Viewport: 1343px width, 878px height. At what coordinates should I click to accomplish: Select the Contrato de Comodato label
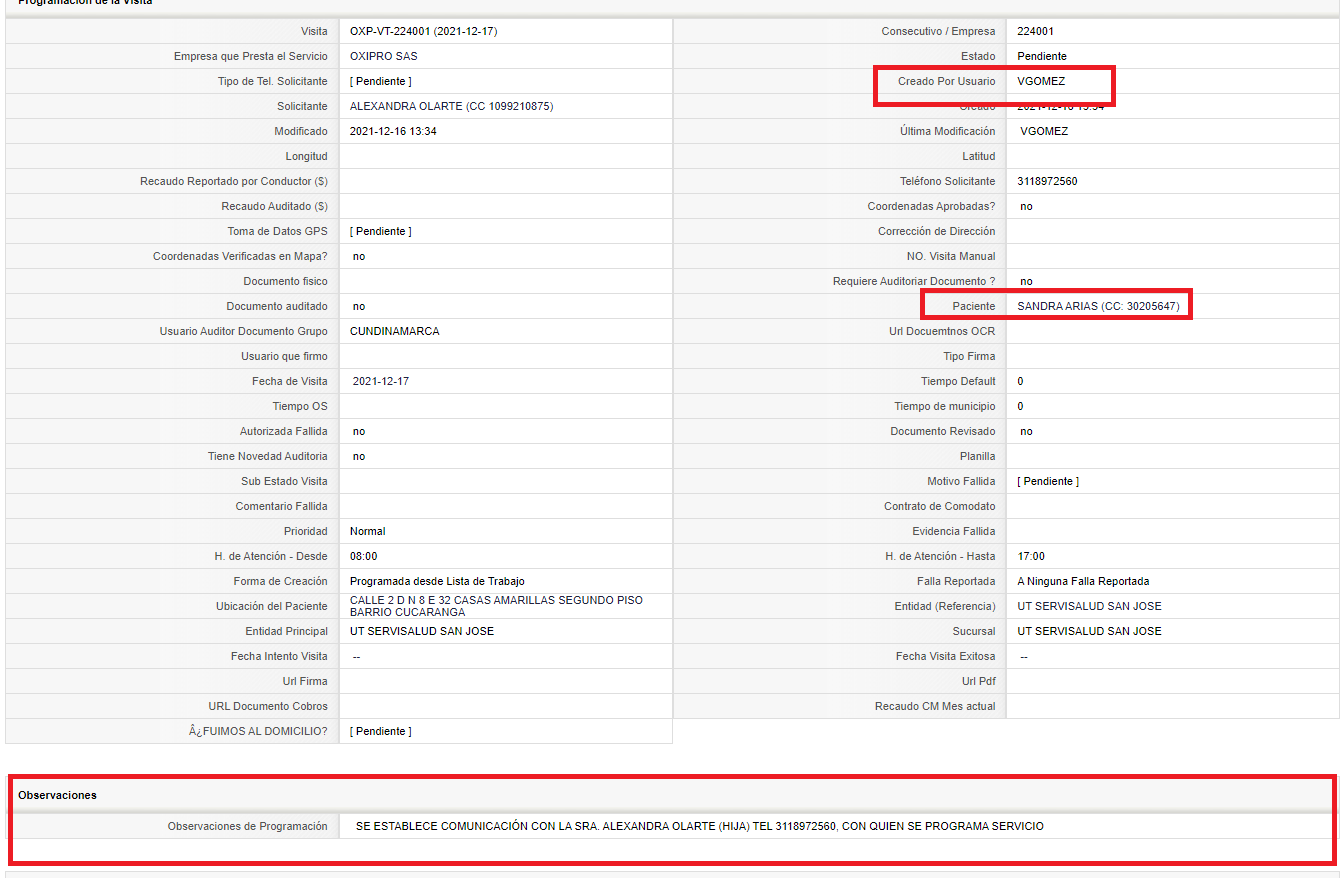pos(940,506)
